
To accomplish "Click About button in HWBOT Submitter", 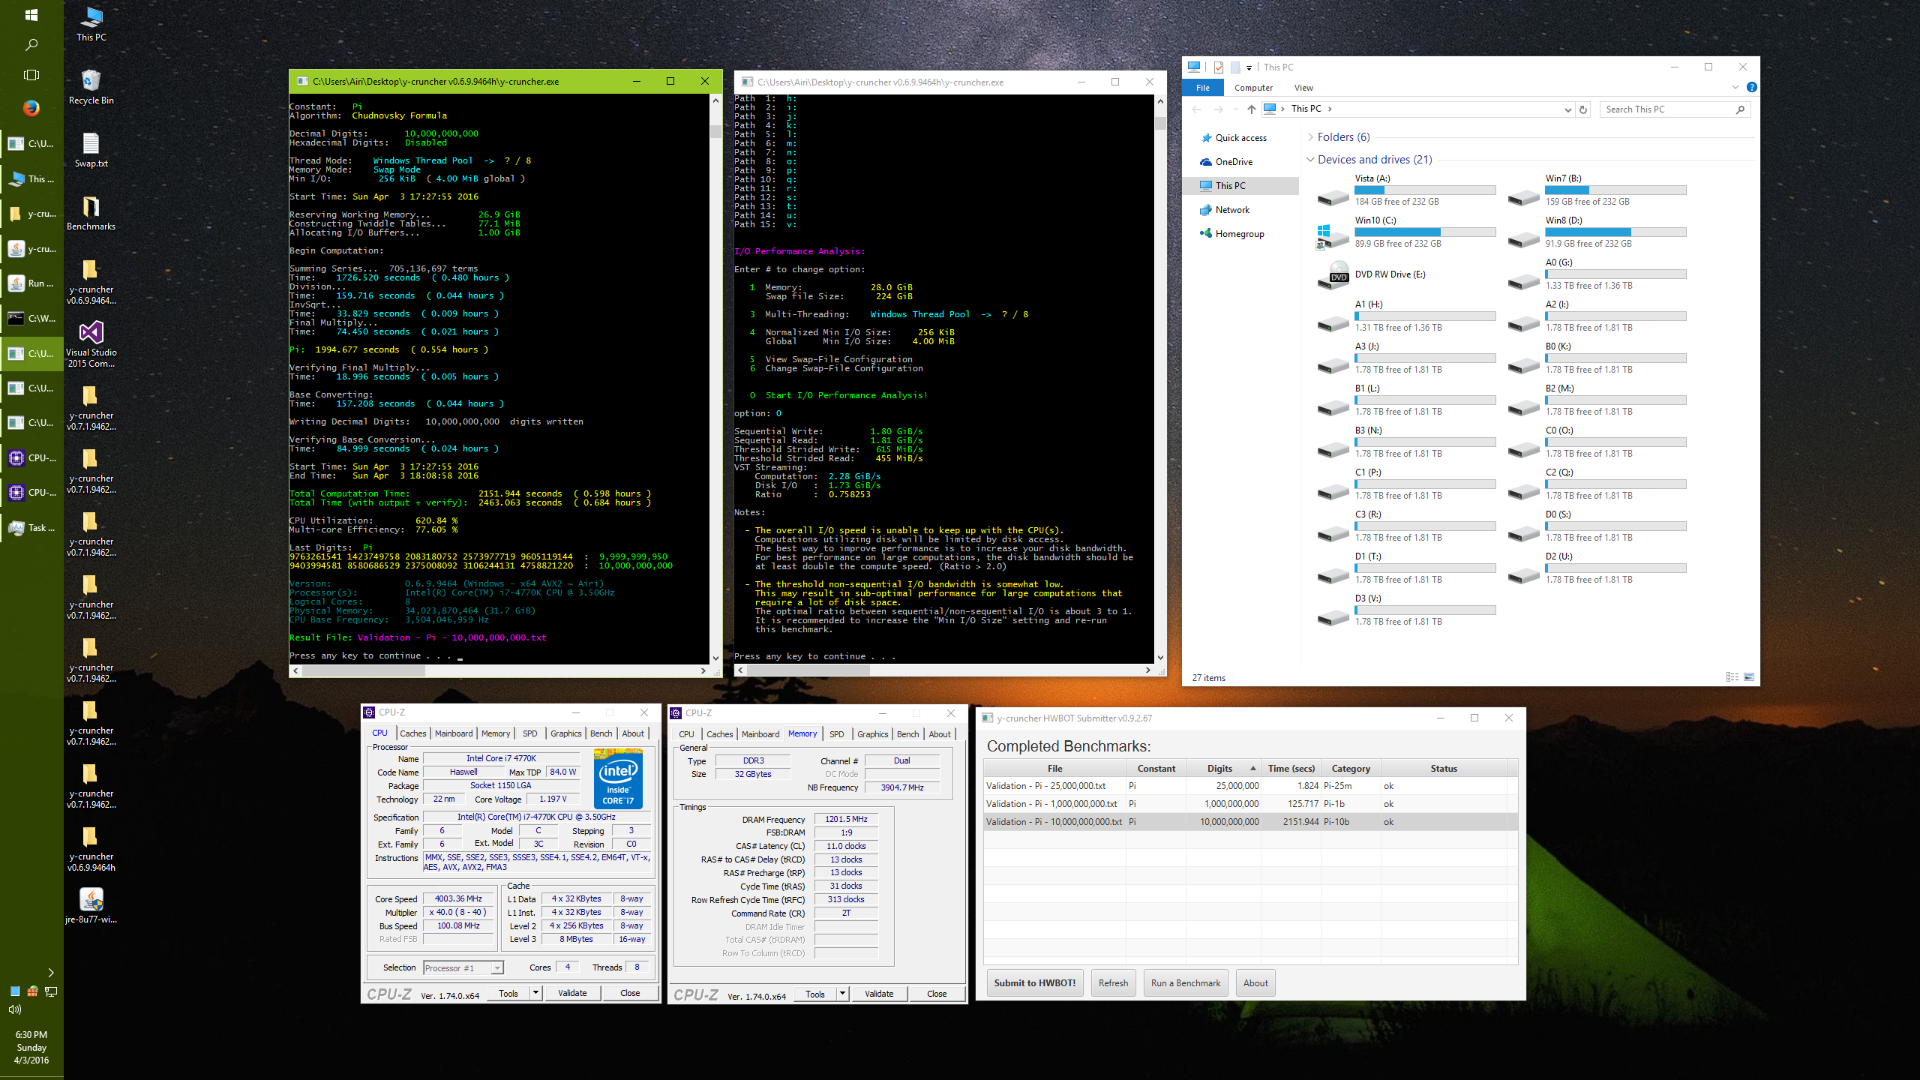I will tap(1256, 983).
